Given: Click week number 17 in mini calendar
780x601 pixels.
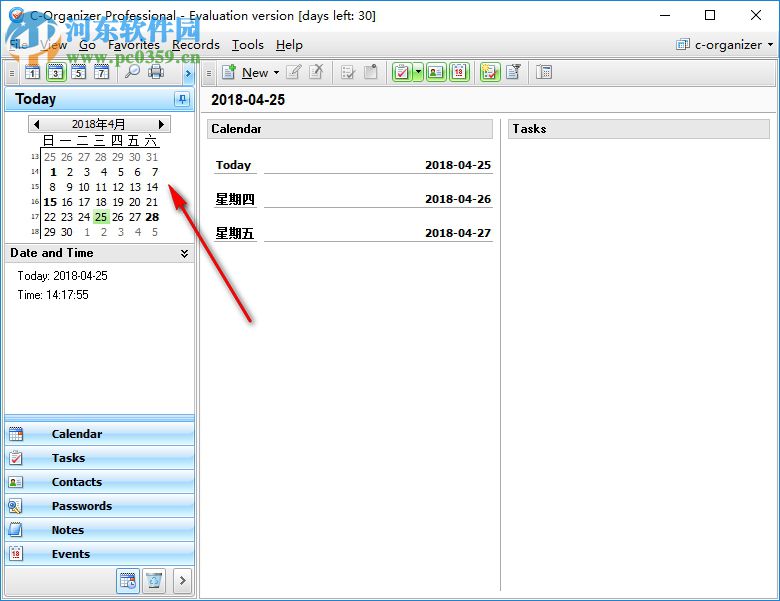Looking at the screenshot, I should click(x=34, y=217).
